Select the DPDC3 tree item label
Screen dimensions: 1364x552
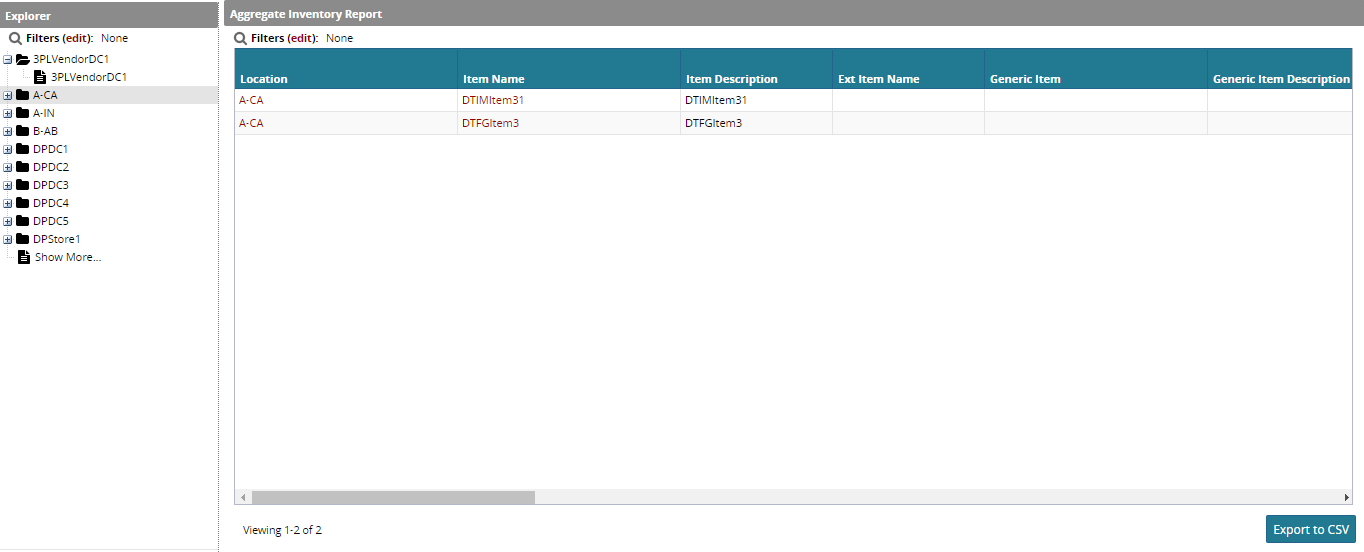click(51, 185)
